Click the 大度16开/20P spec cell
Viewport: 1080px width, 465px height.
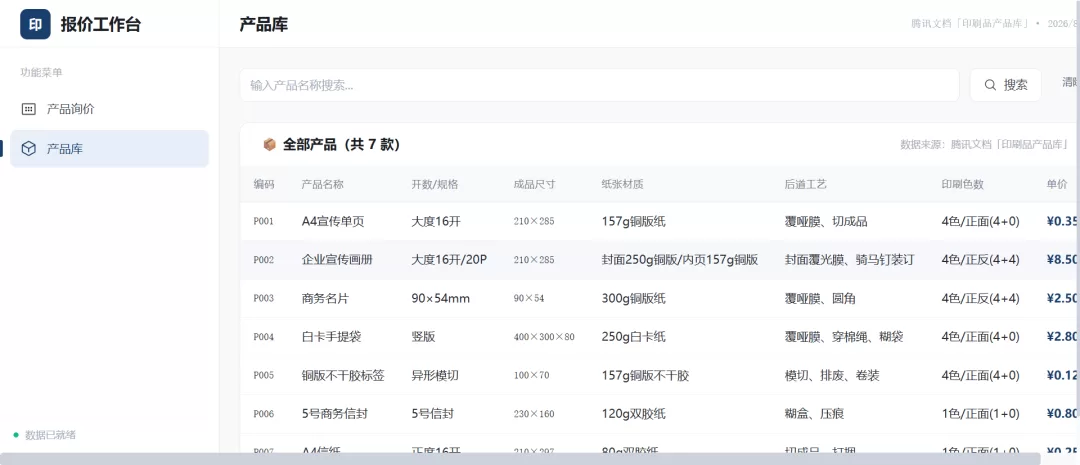tap(450, 260)
